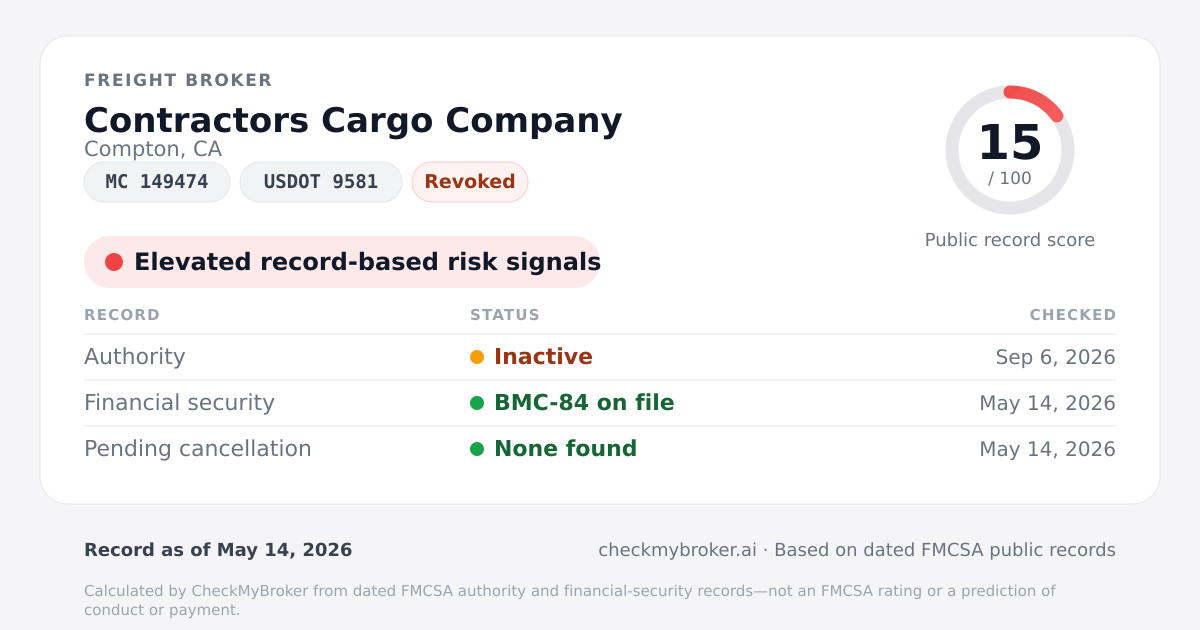Image resolution: width=1200 pixels, height=630 pixels.
Task: Click the score number 15
Action: coord(1010,143)
